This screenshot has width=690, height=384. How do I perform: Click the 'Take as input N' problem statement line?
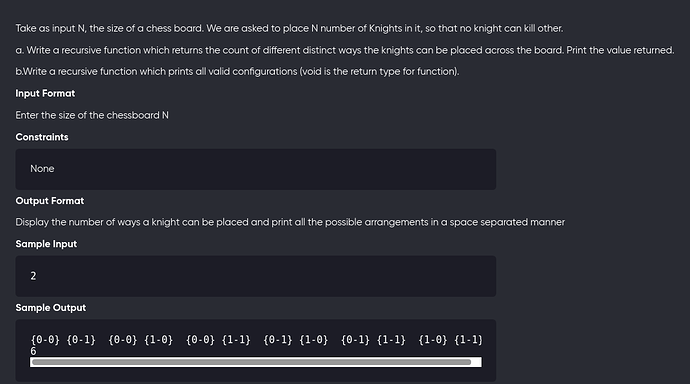(x=289, y=28)
